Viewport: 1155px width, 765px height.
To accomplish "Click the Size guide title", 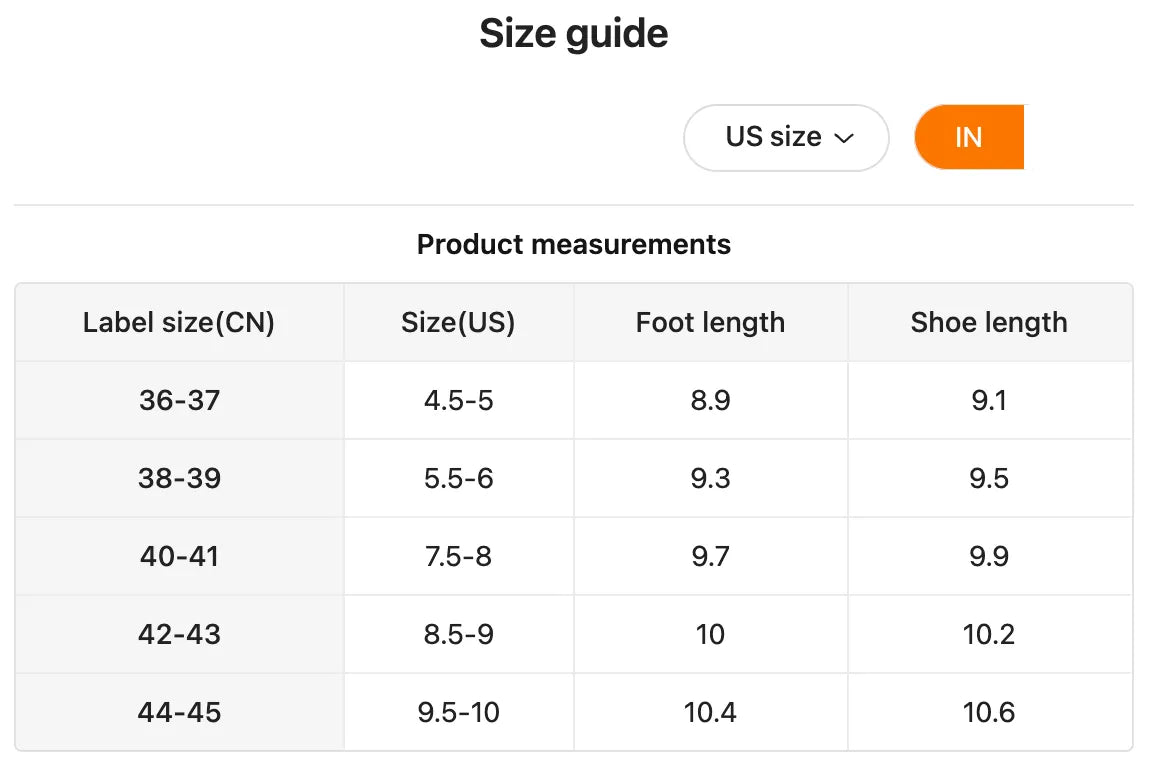I will [x=574, y=34].
